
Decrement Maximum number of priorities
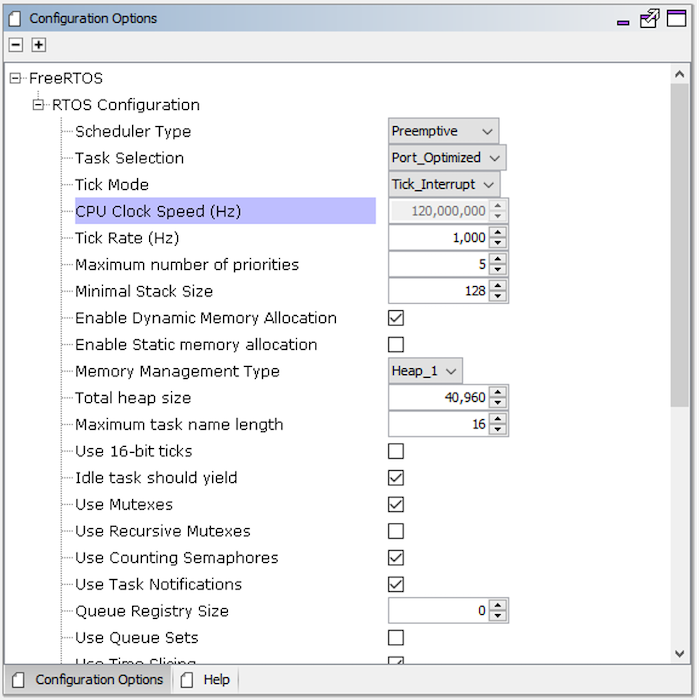coord(497,270)
